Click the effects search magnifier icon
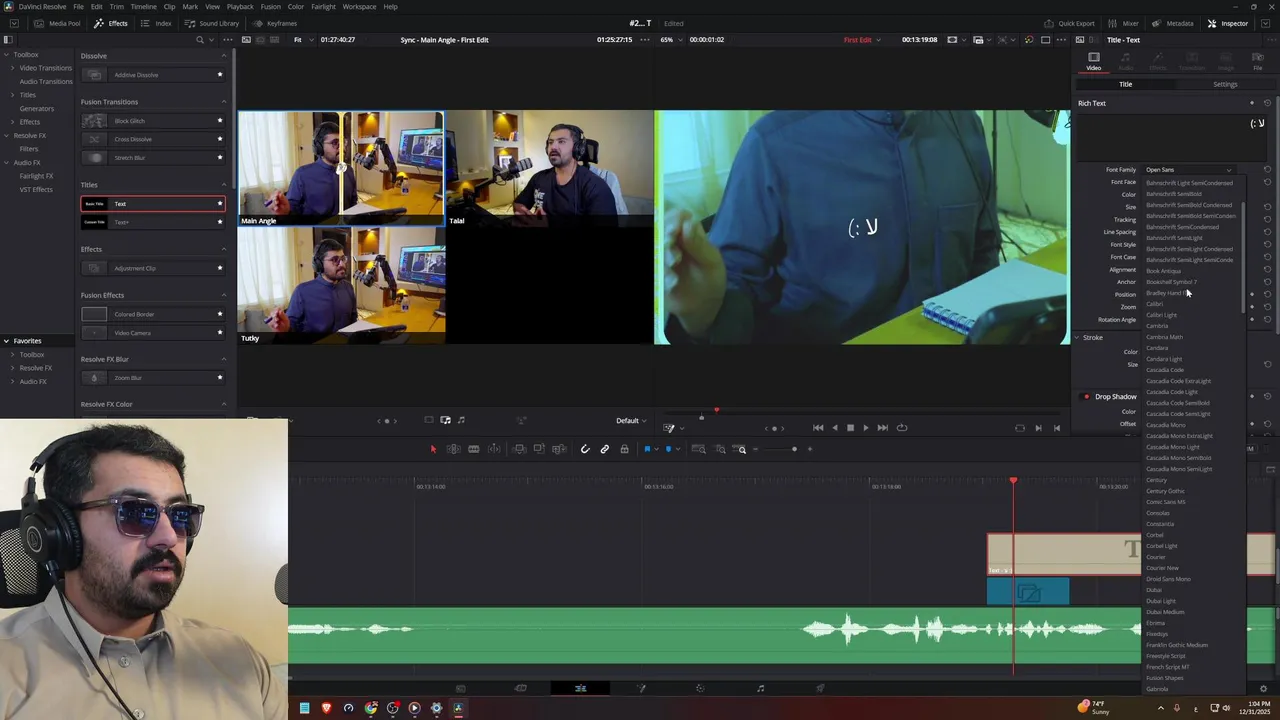Screen dimensions: 1280x720 [200, 40]
